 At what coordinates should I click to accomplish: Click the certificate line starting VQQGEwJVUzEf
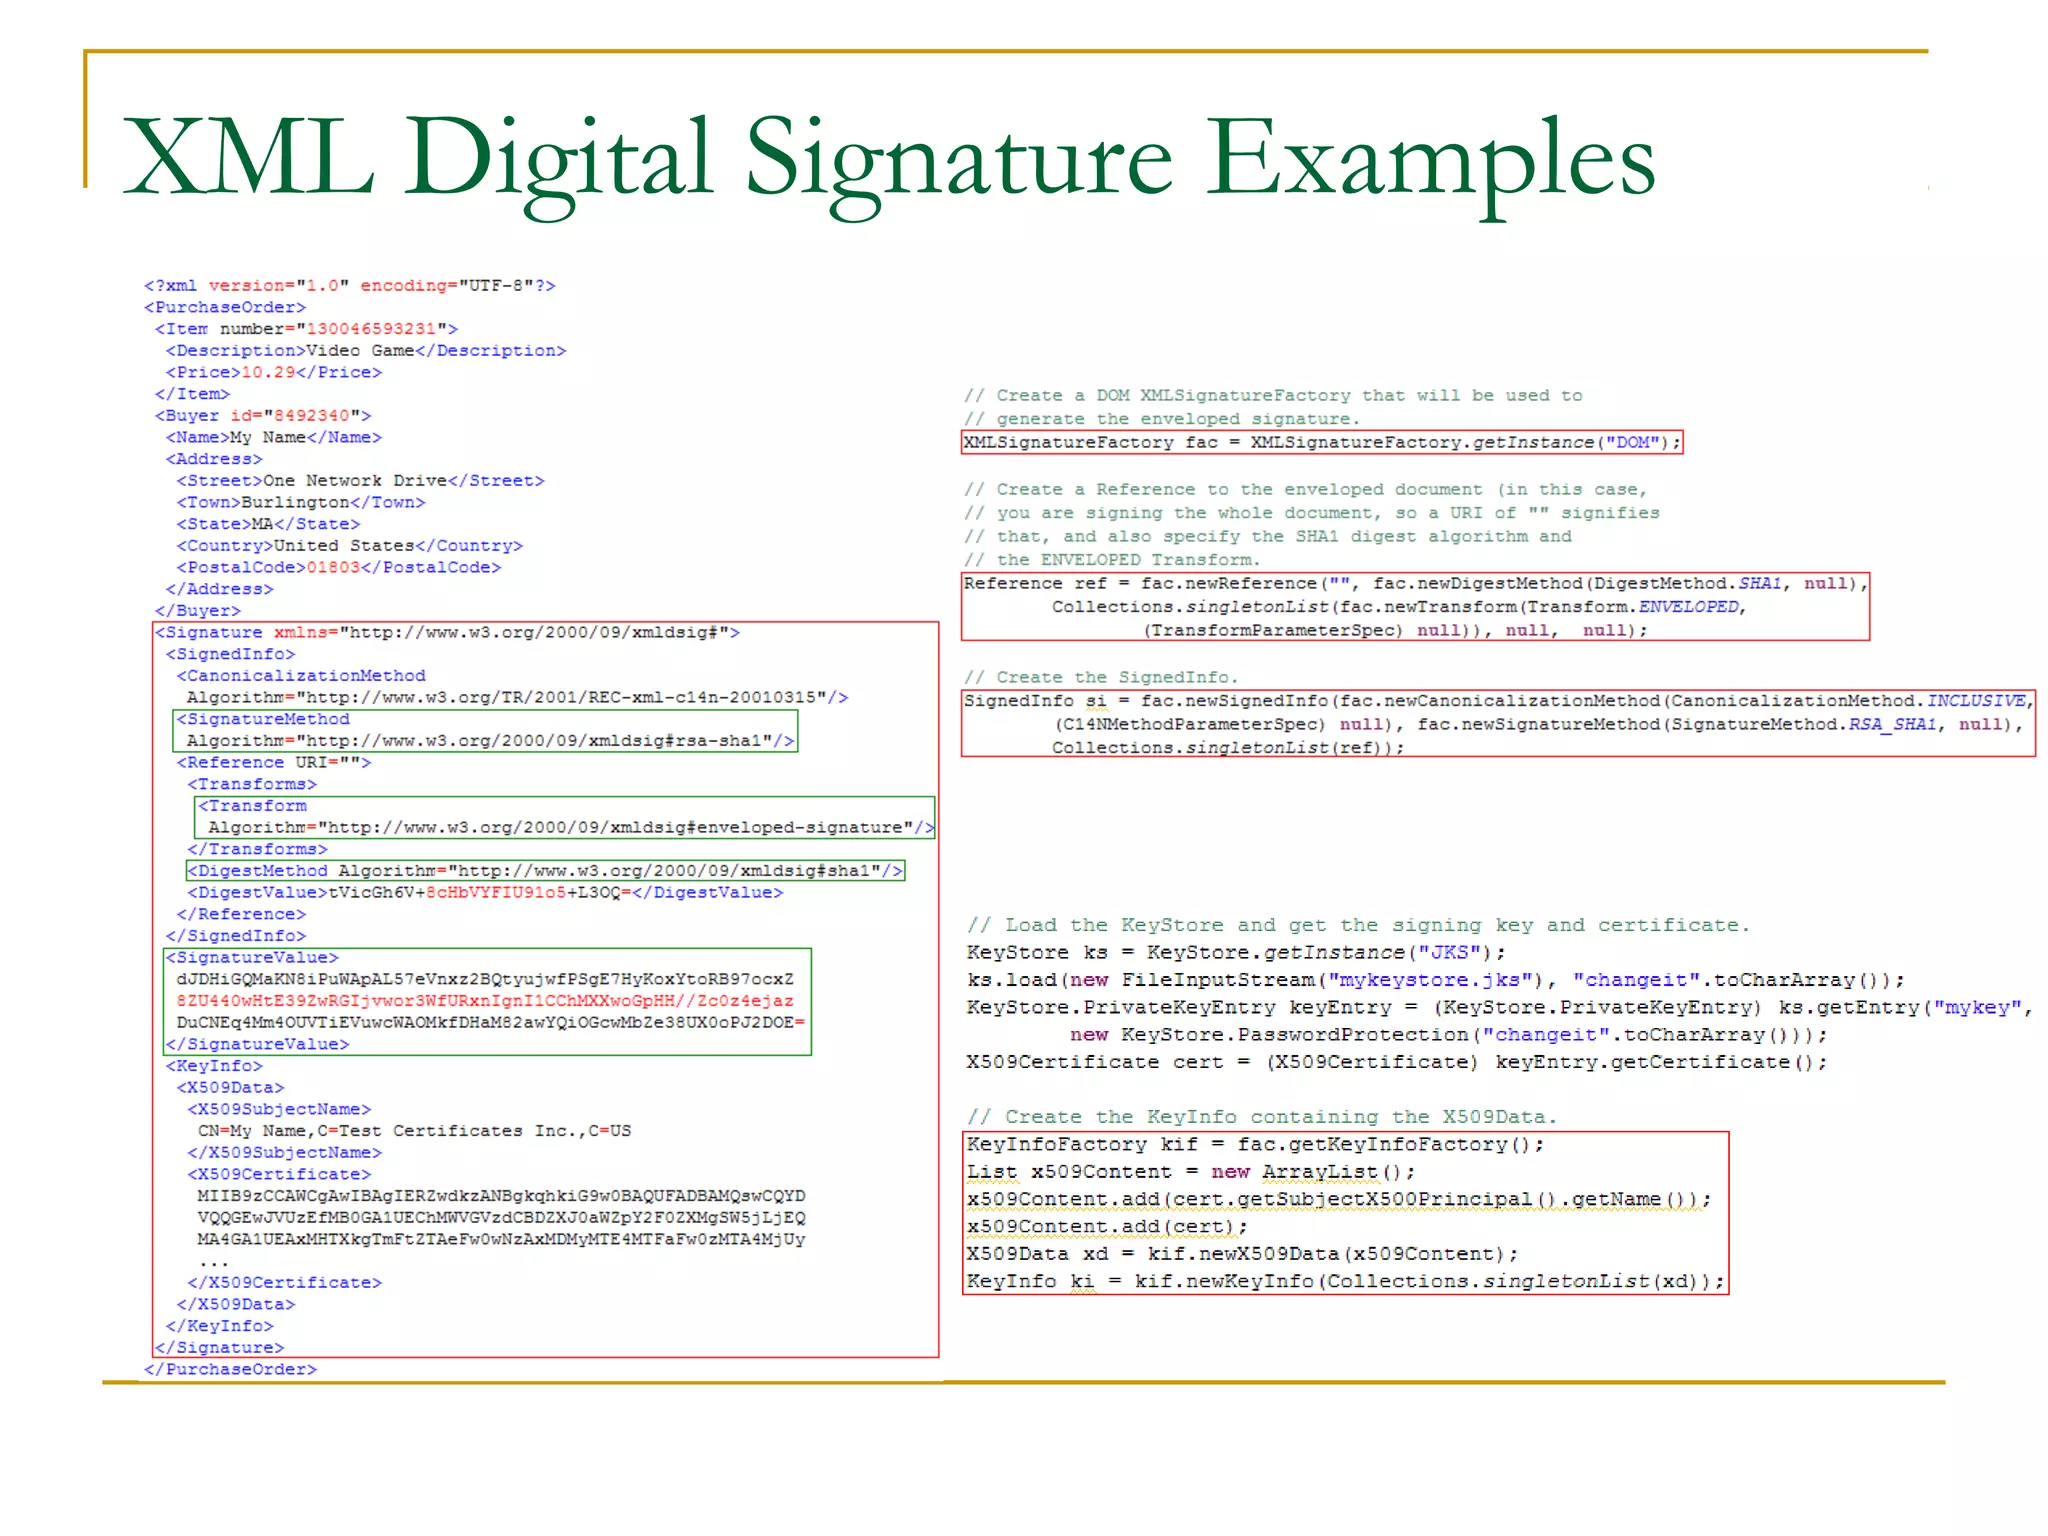point(502,1218)
